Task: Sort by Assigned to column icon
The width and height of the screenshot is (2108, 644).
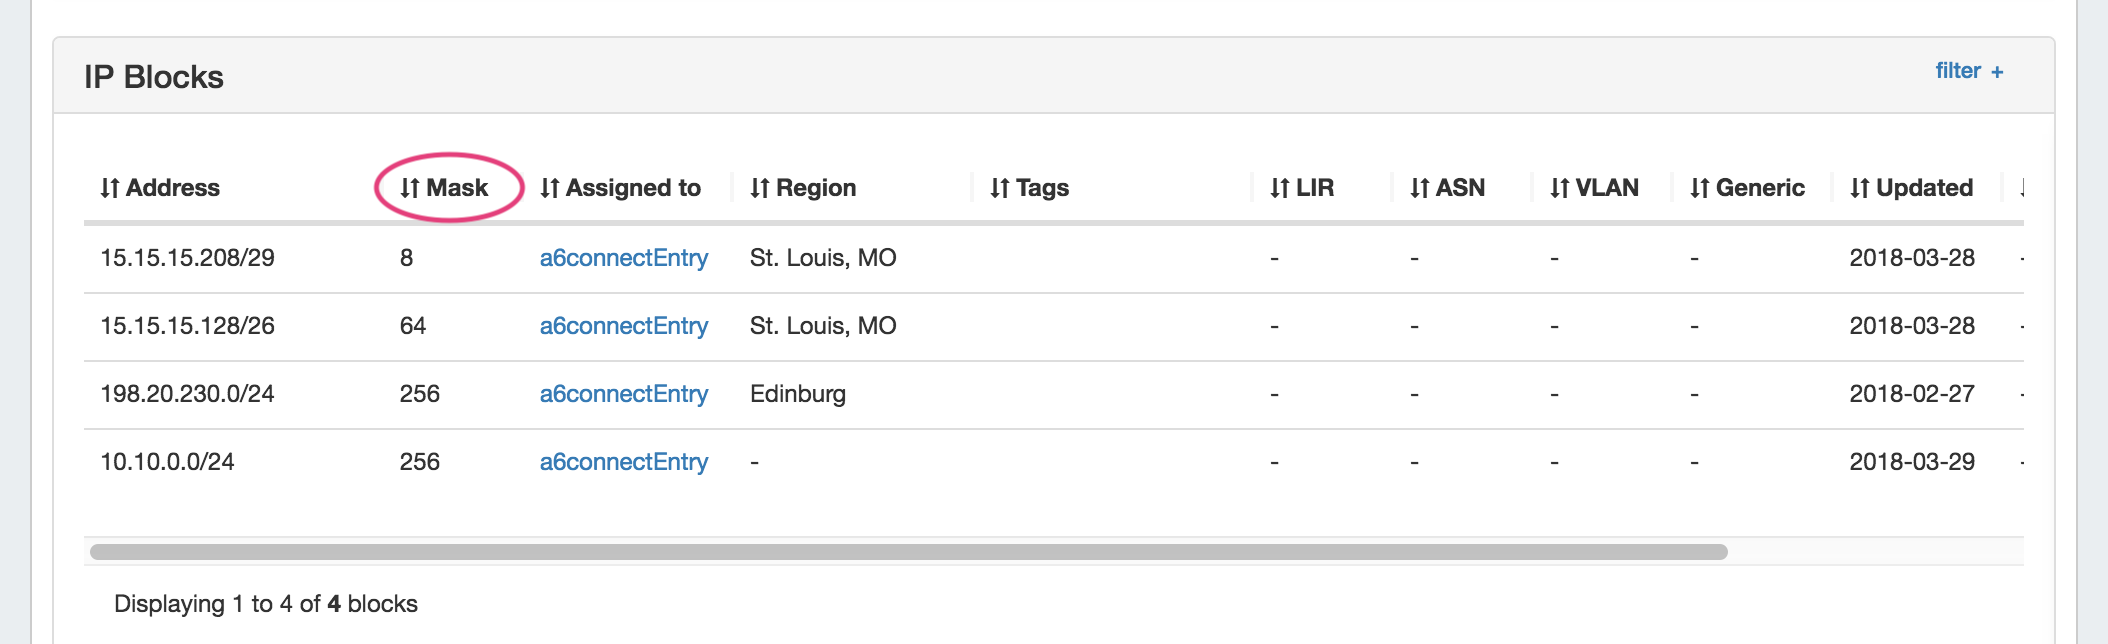Action: click(x=550, y=188)
